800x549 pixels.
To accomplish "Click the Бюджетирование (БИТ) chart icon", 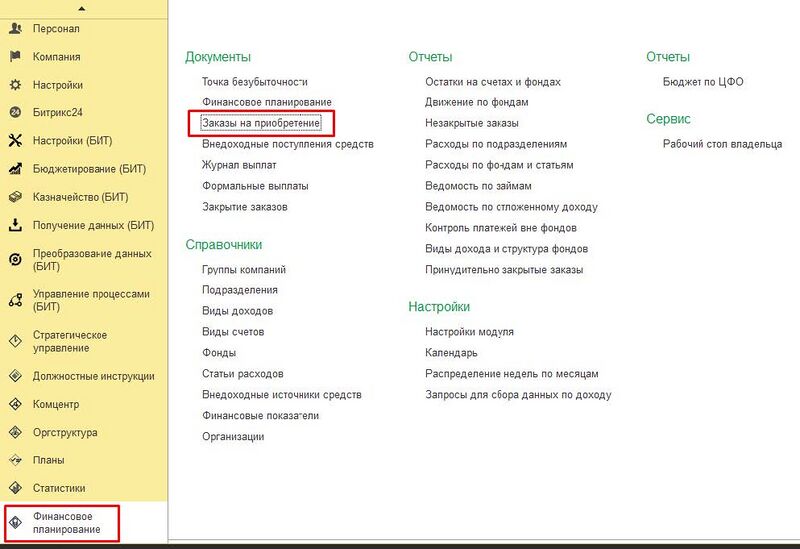I will [x=15, y=169].
